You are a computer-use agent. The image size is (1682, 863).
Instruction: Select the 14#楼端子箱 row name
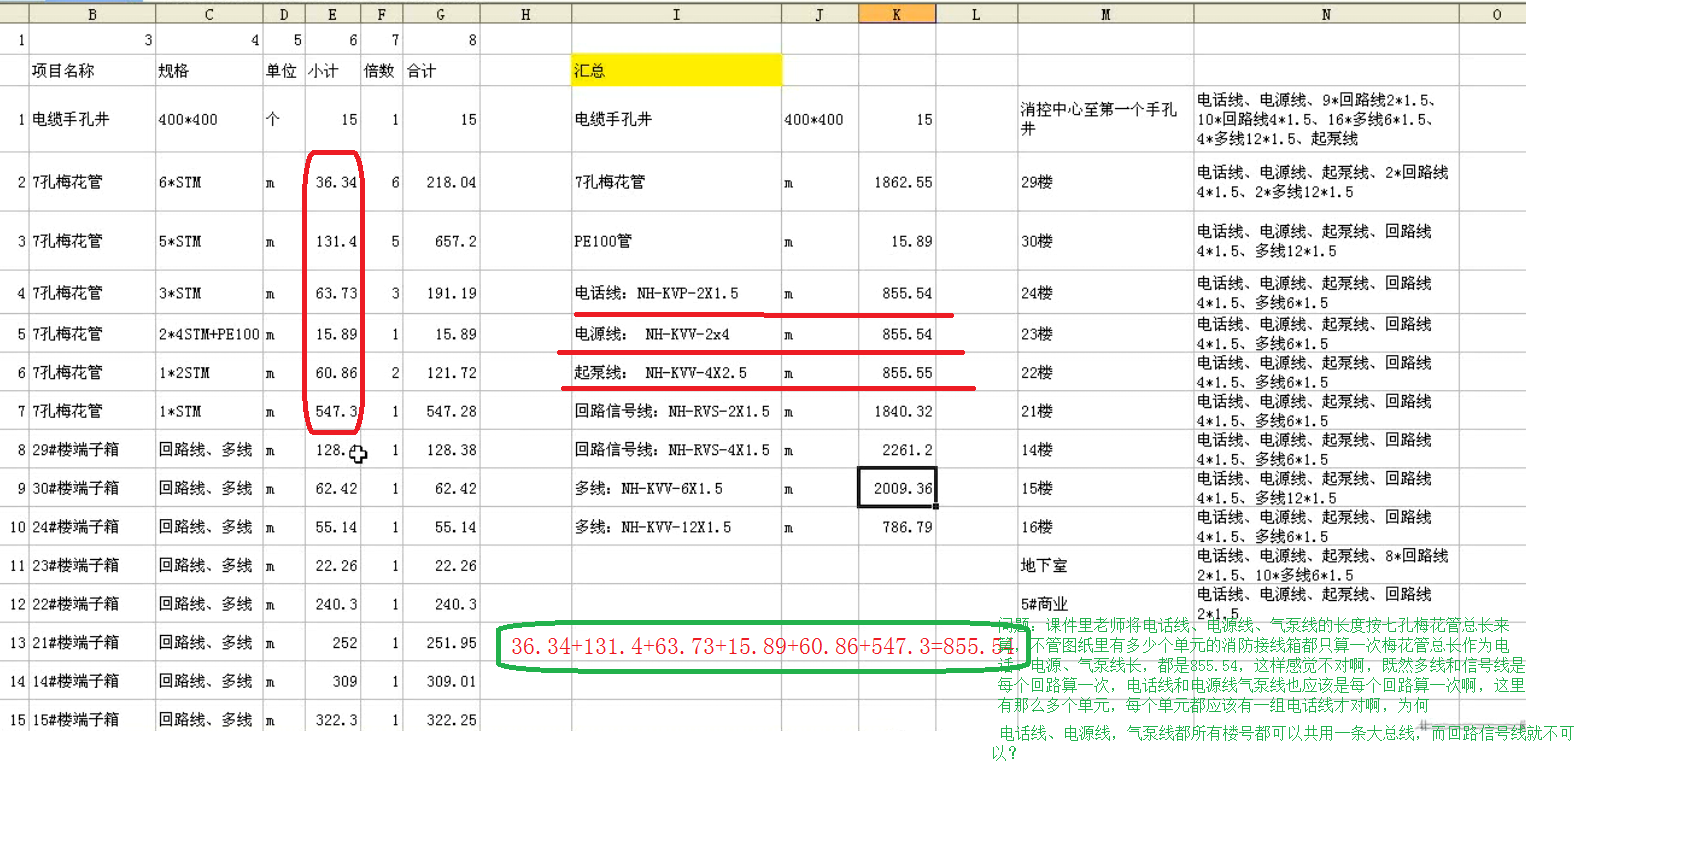(92, 681)
